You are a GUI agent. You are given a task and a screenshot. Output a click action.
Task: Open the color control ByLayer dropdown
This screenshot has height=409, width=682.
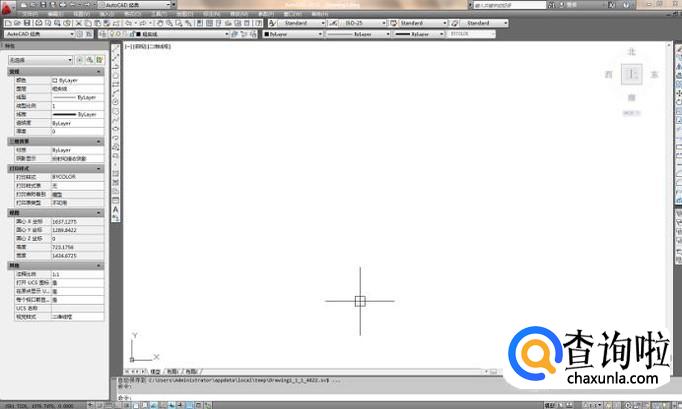click(x=293, y=34)
